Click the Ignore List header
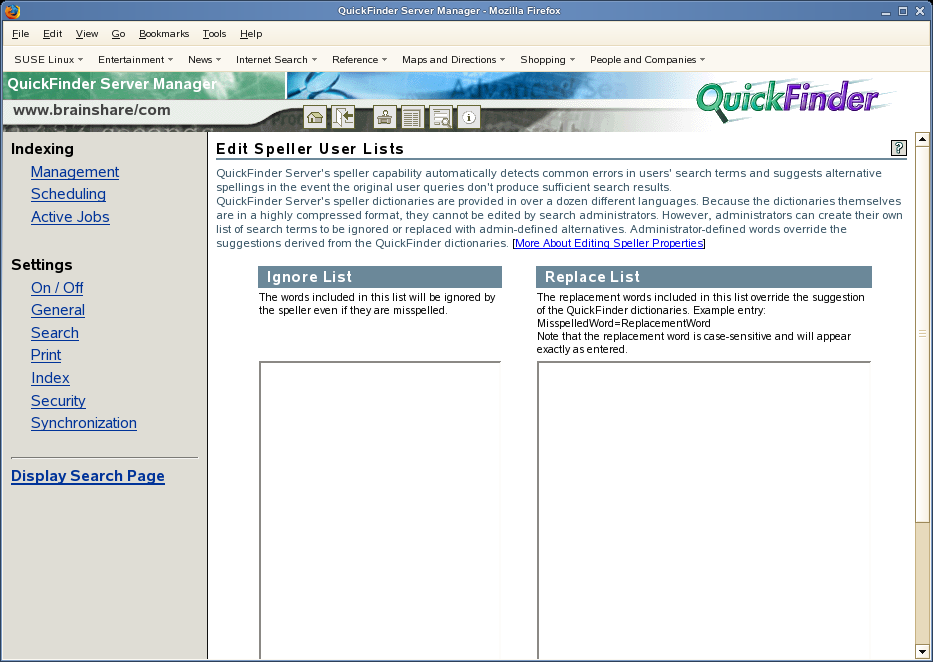 (380, 277)
